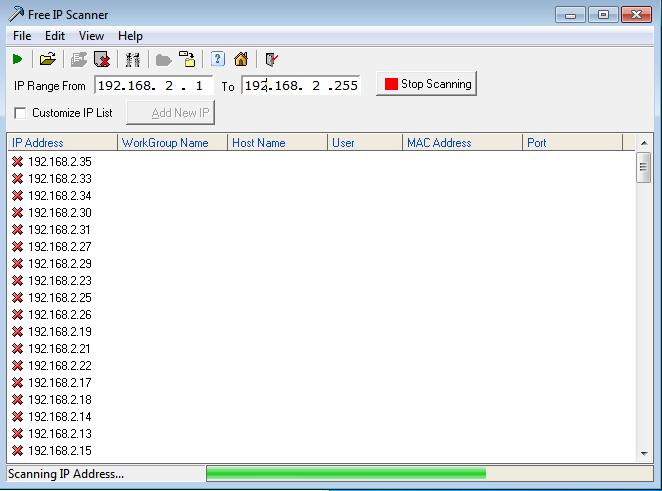Click red X status icon for 192.168.2.19
Screen dimensions: 662x491
(x=17, y=332)
